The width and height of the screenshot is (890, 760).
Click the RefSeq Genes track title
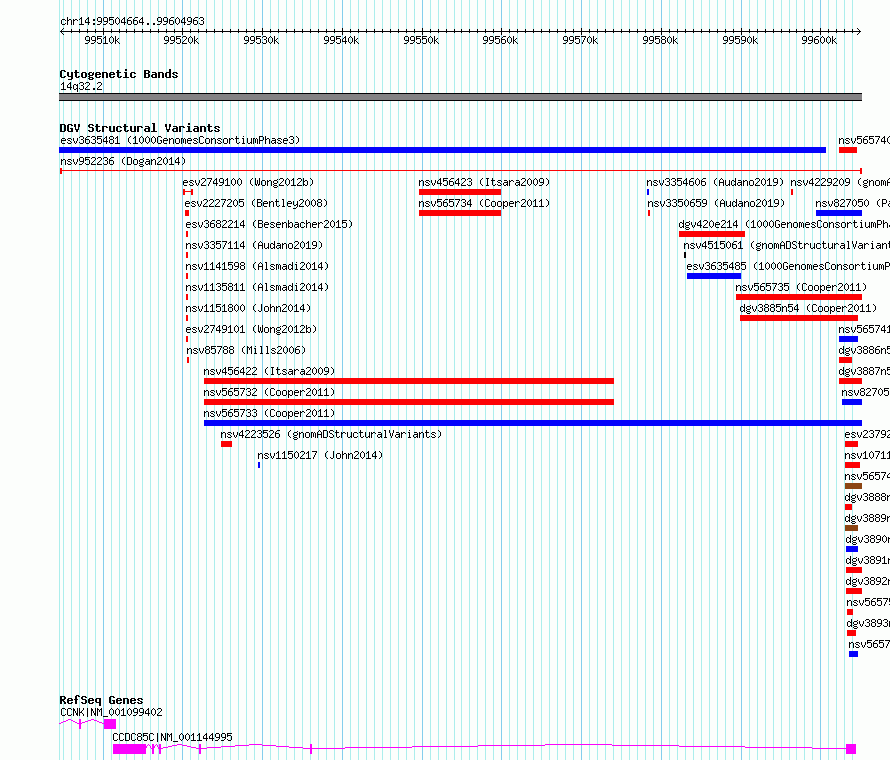101,700
